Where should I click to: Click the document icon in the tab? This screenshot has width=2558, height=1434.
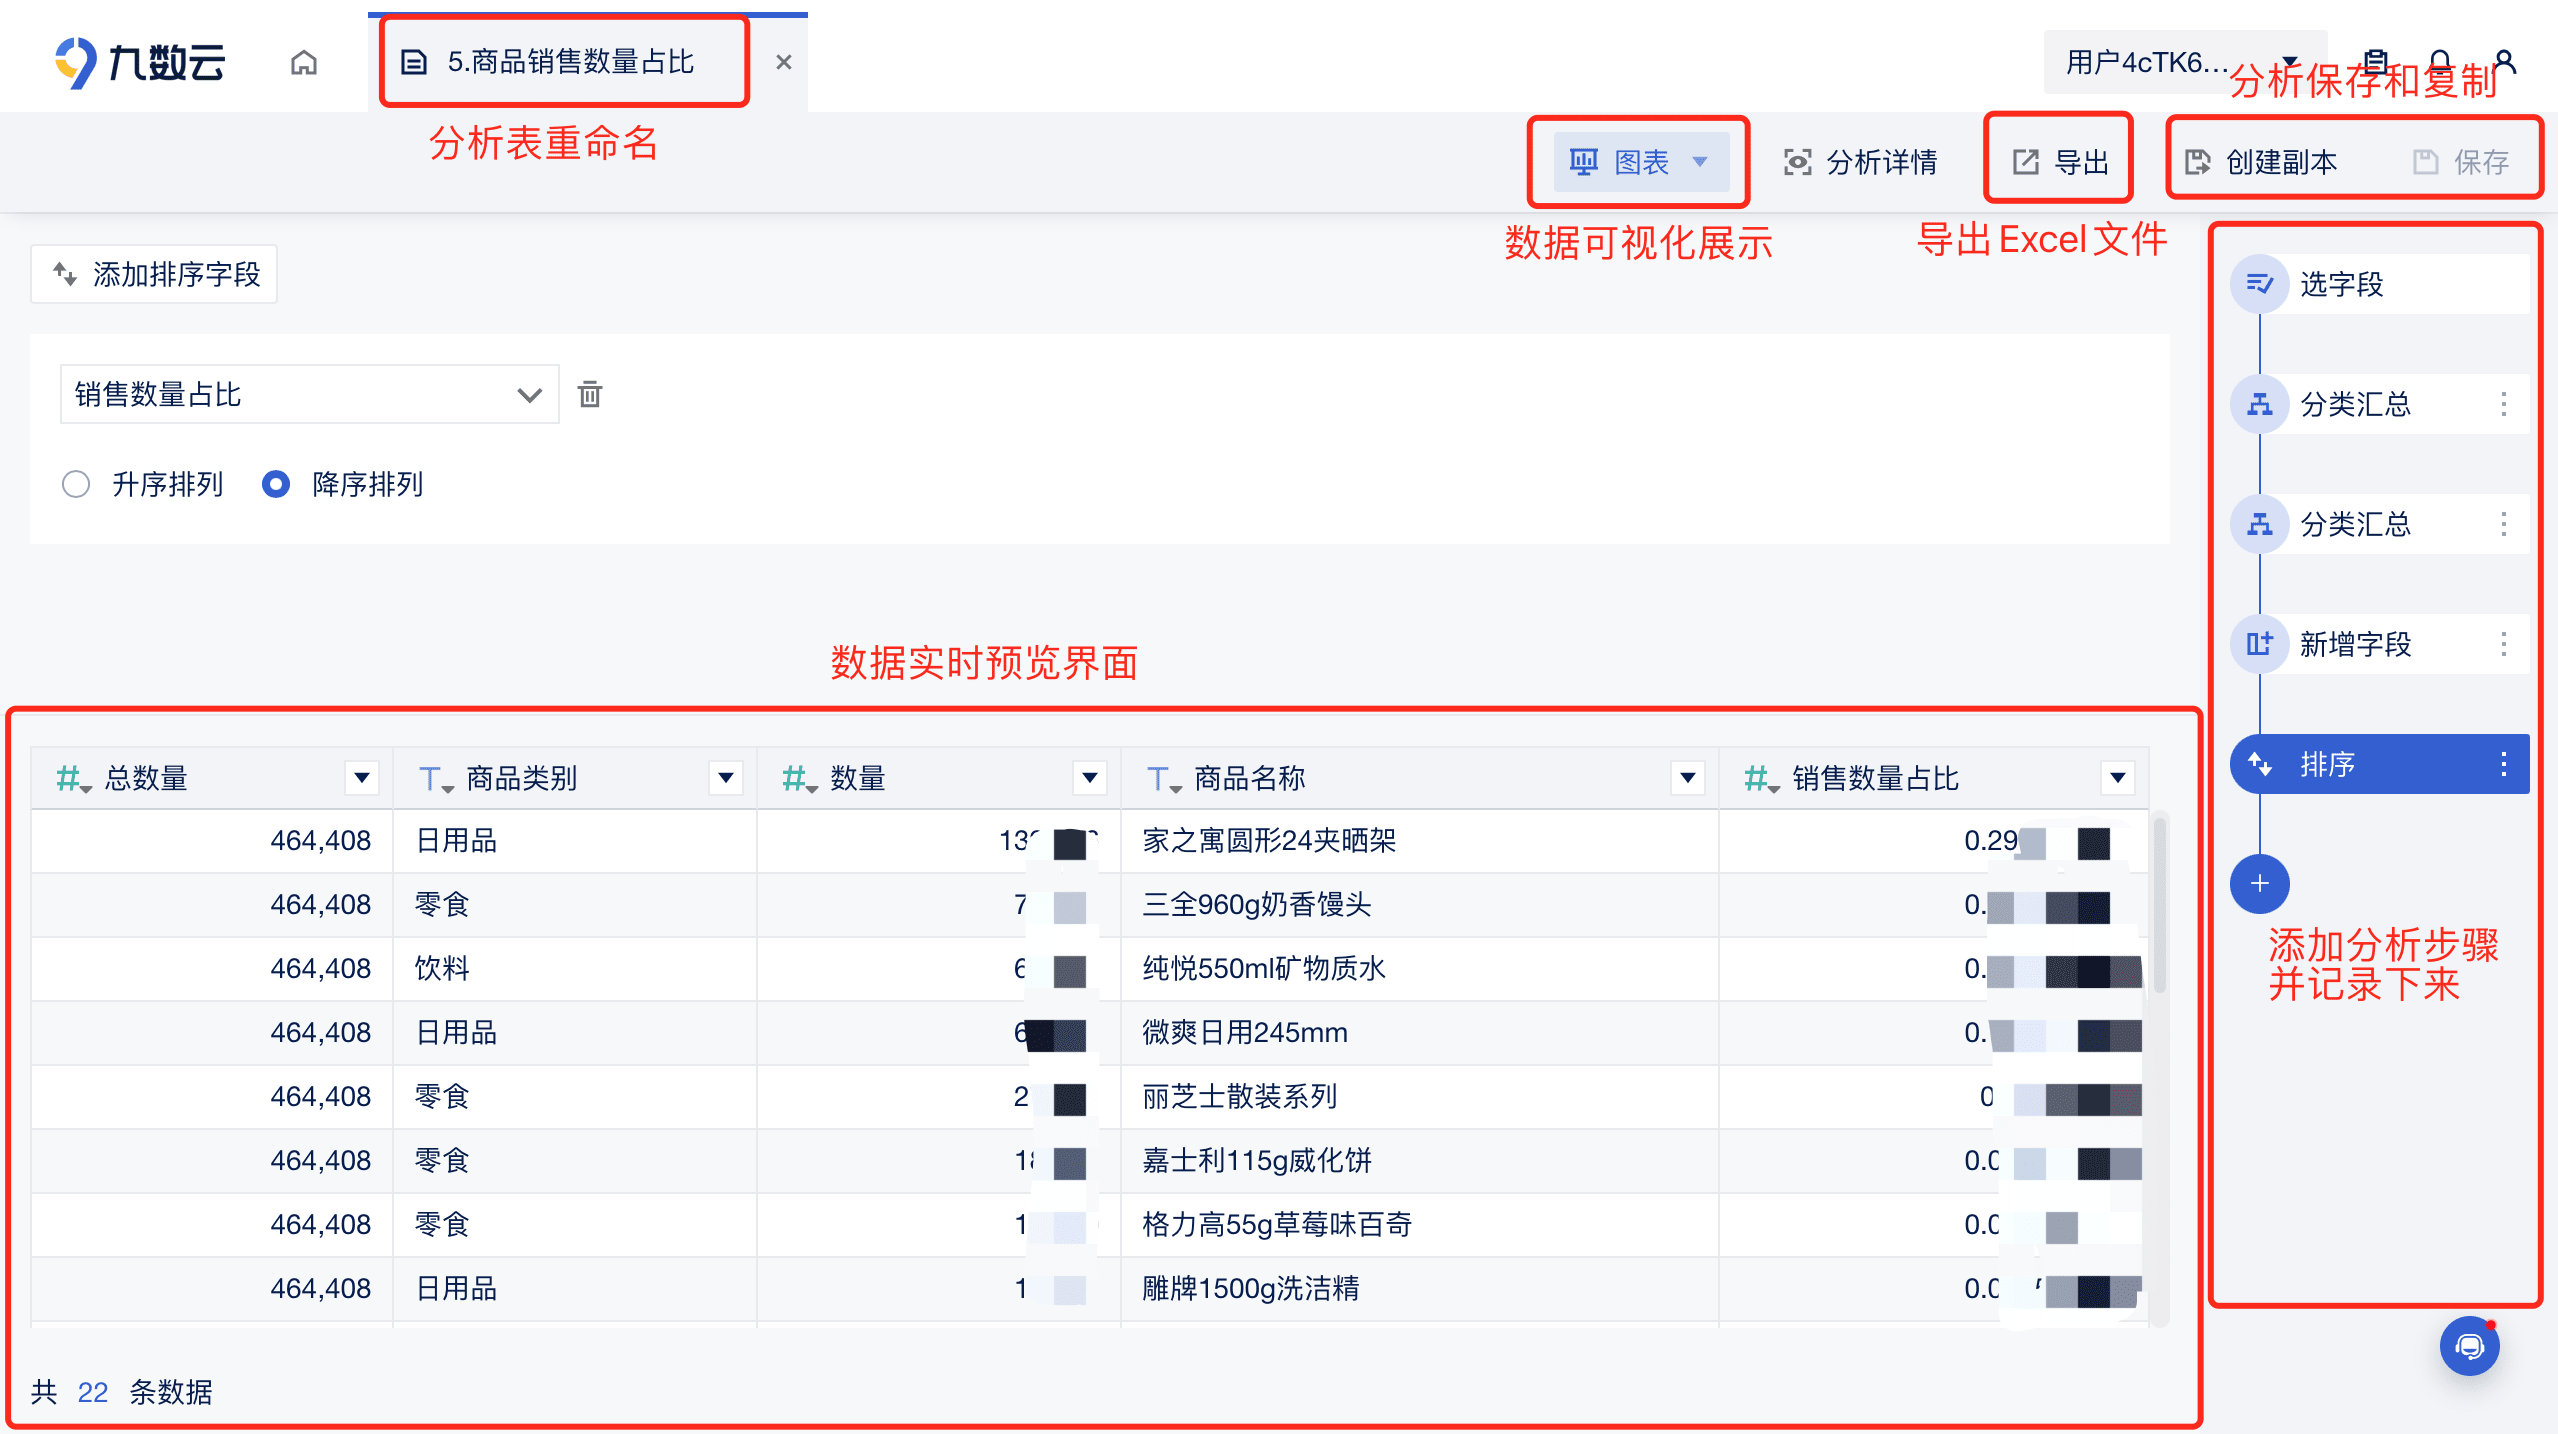(x=414, y=63)
